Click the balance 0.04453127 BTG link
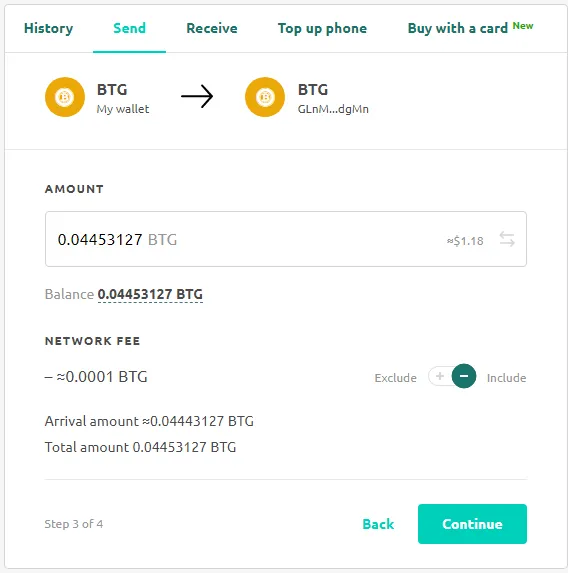Screen dimensions: 568x573 pyautogui.click(x=150, y=295)
